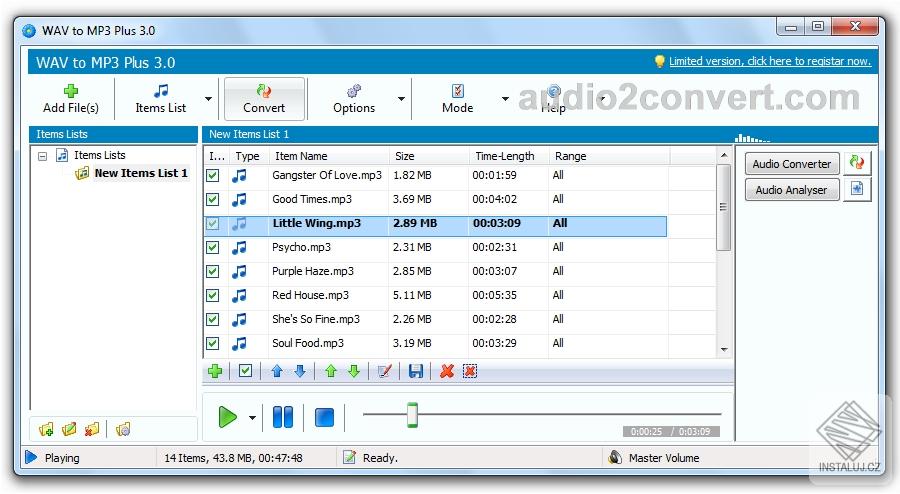Image resolution: width=900 pixels, height=494 pixels.
Task: Click the check all items icon
Action: (x=246, y=371)
